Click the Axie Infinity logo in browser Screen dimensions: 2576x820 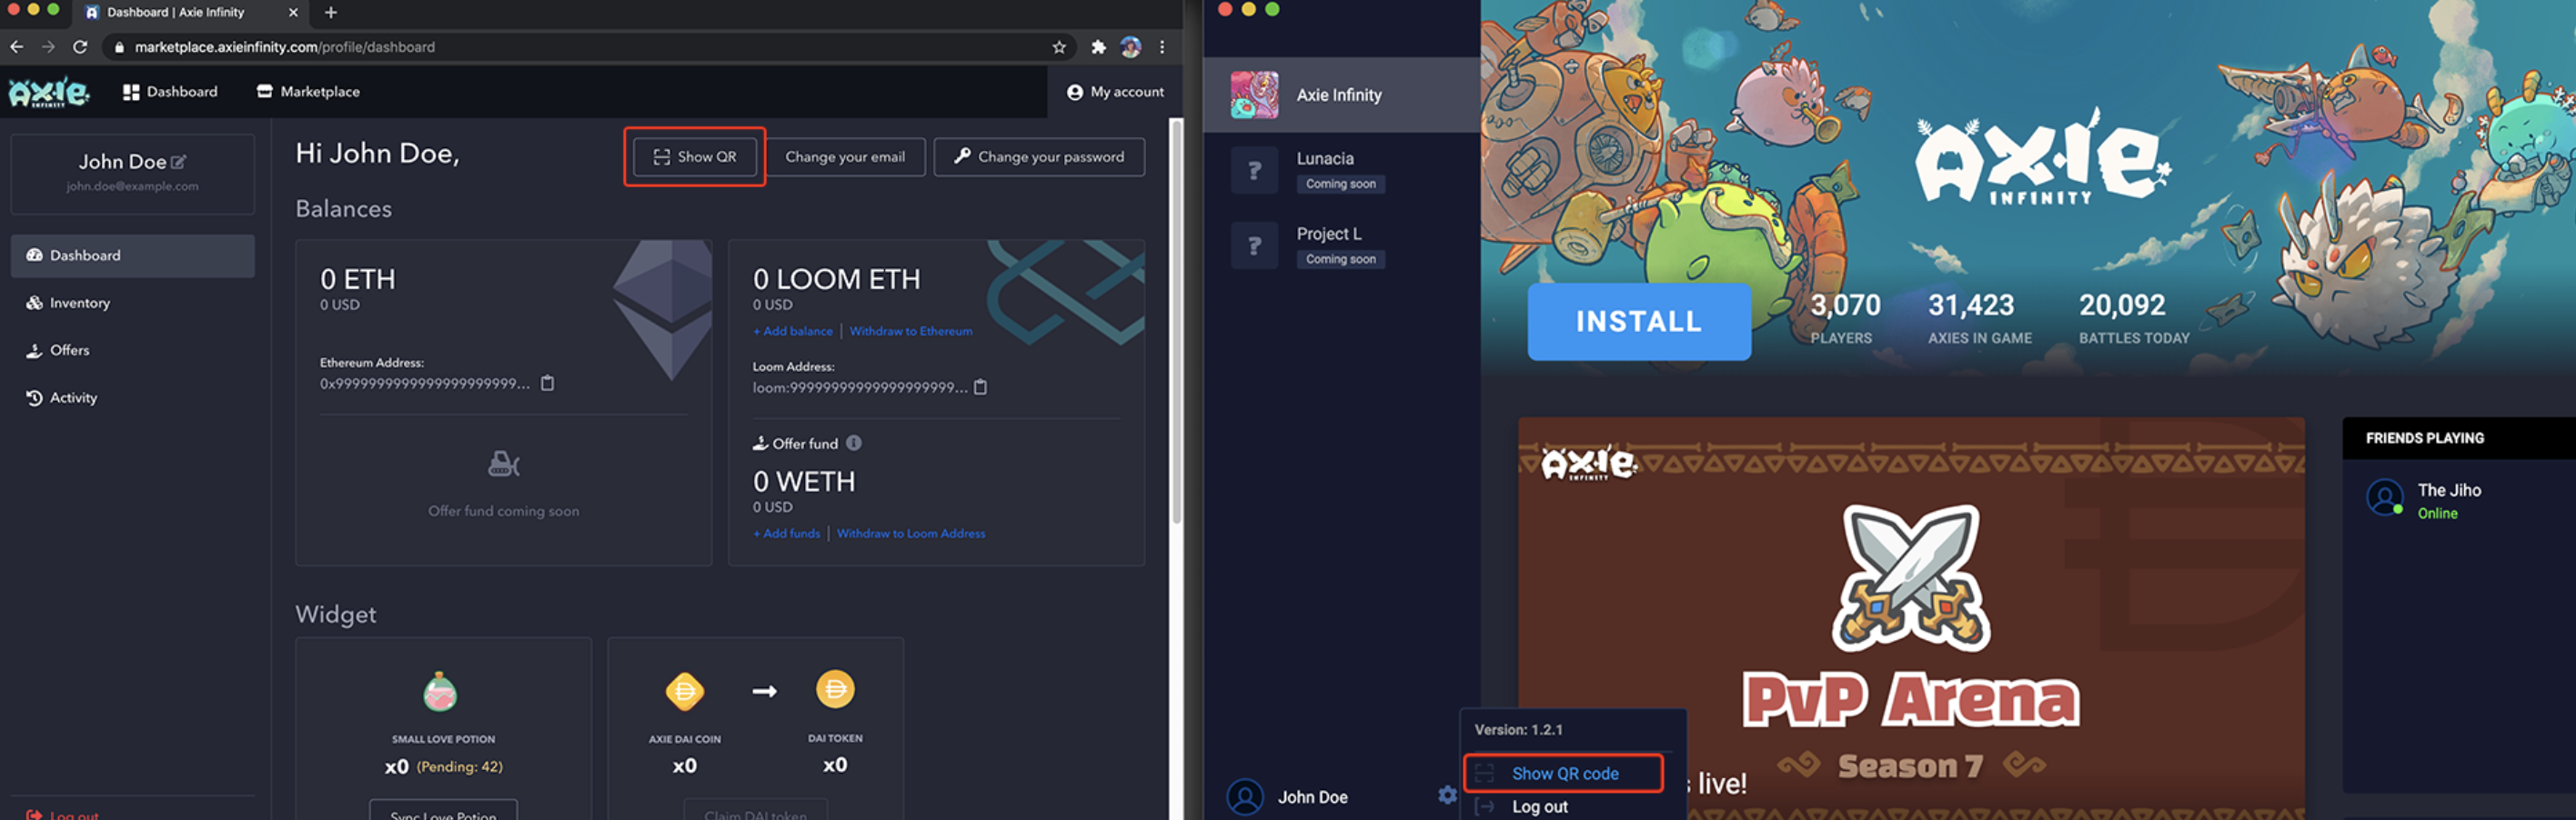(49, 92)
